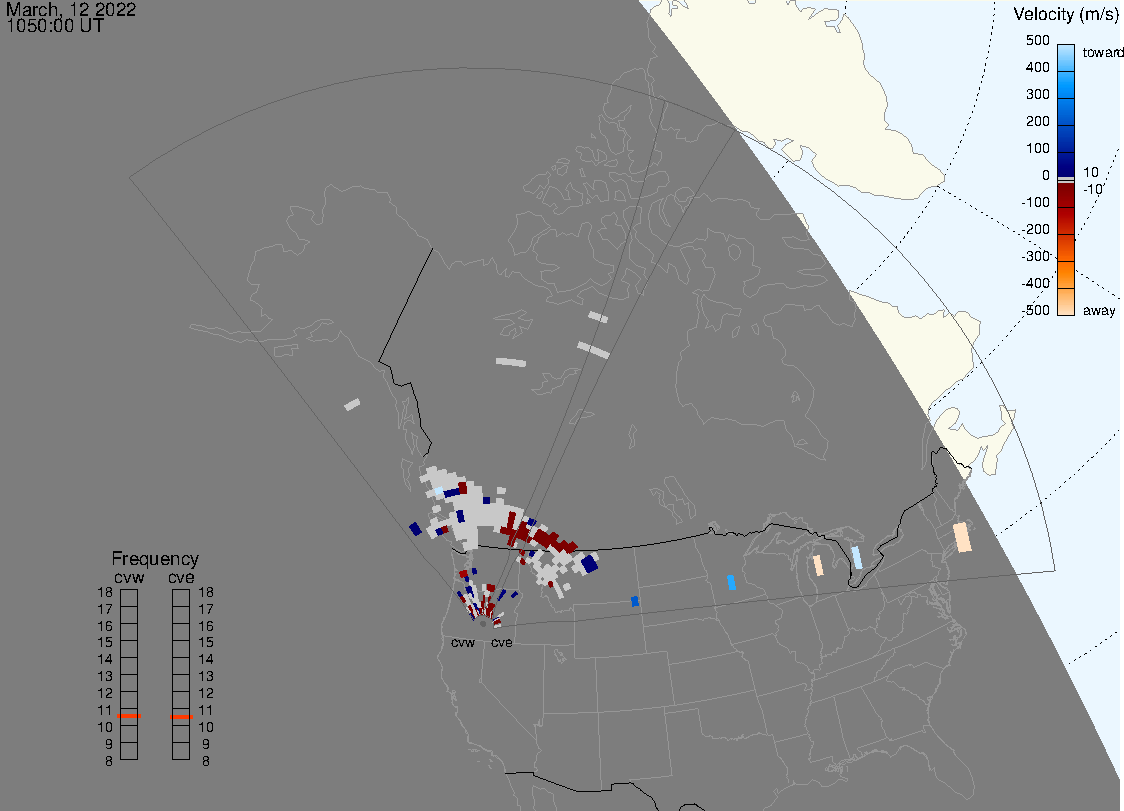This screenshot has height=811, width=1124.
Task: Click the light blue data cell near Lake Huron
Action: (x=857, y=557)
